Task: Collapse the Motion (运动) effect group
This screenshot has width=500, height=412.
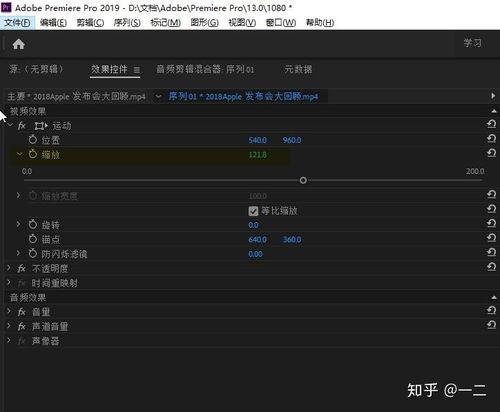Action: pos(10,125)
